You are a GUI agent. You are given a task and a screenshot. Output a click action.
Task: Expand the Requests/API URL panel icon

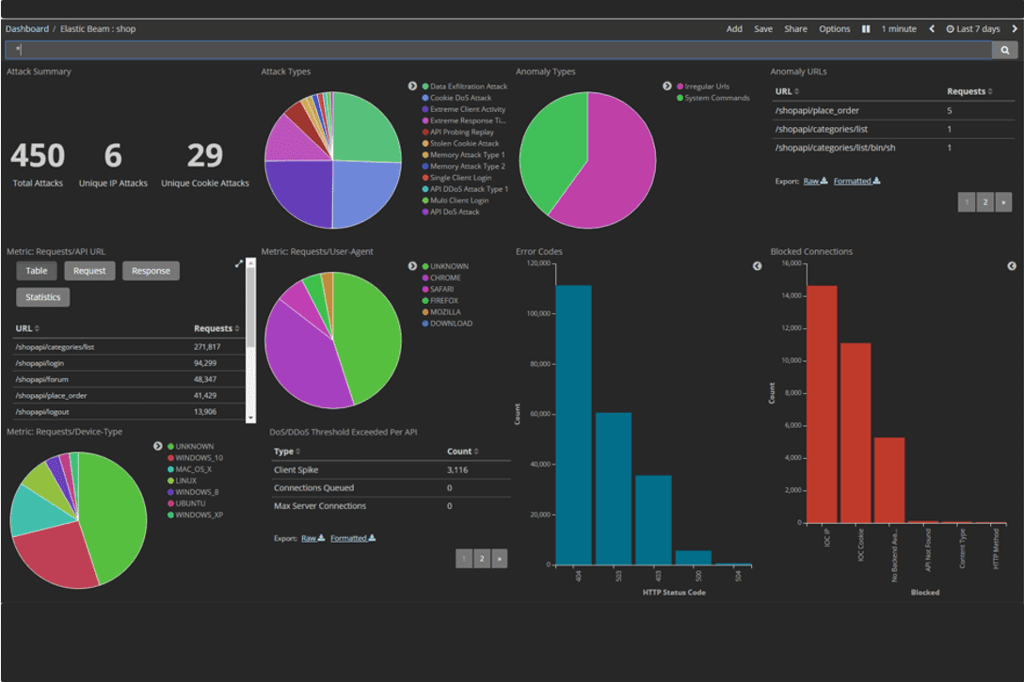click(x=239, y=263)
